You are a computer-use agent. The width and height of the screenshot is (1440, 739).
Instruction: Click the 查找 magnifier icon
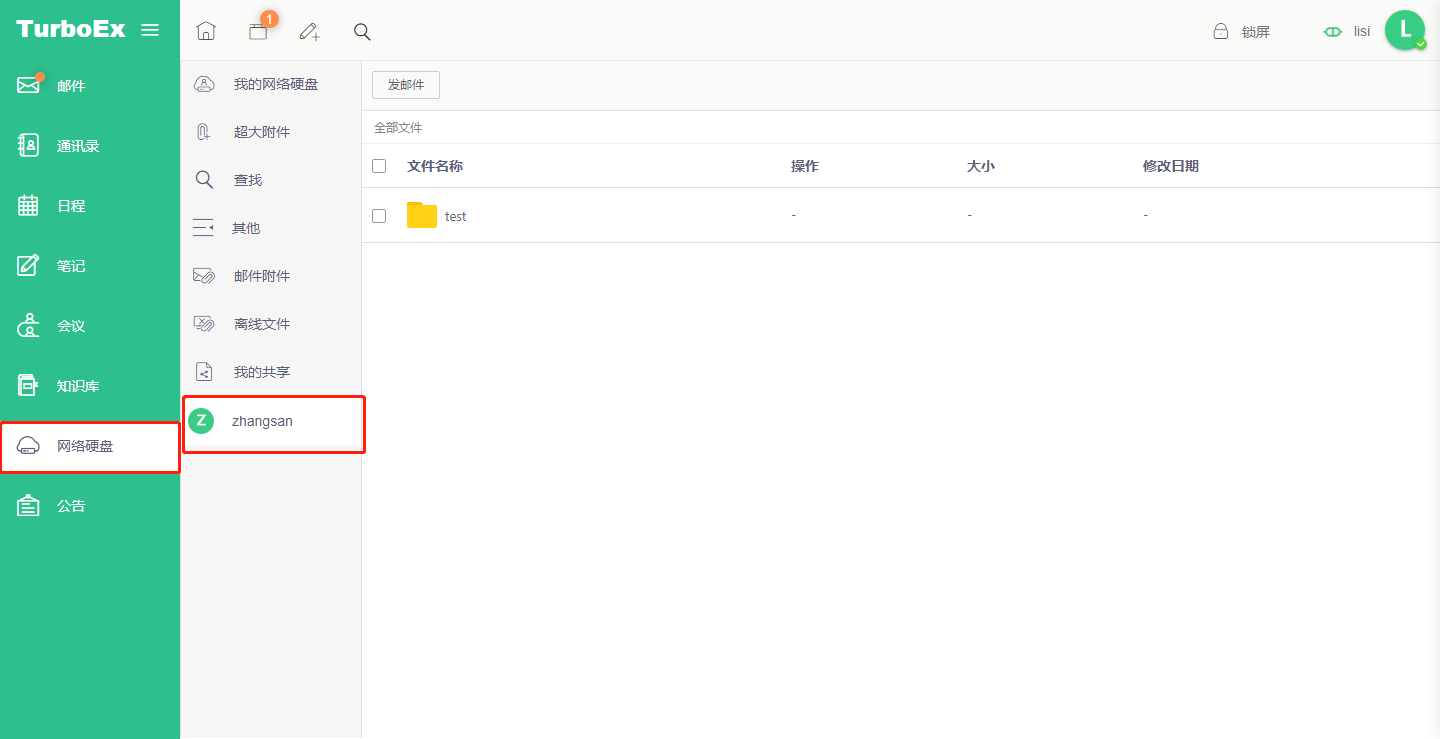(x=204, y=180)
